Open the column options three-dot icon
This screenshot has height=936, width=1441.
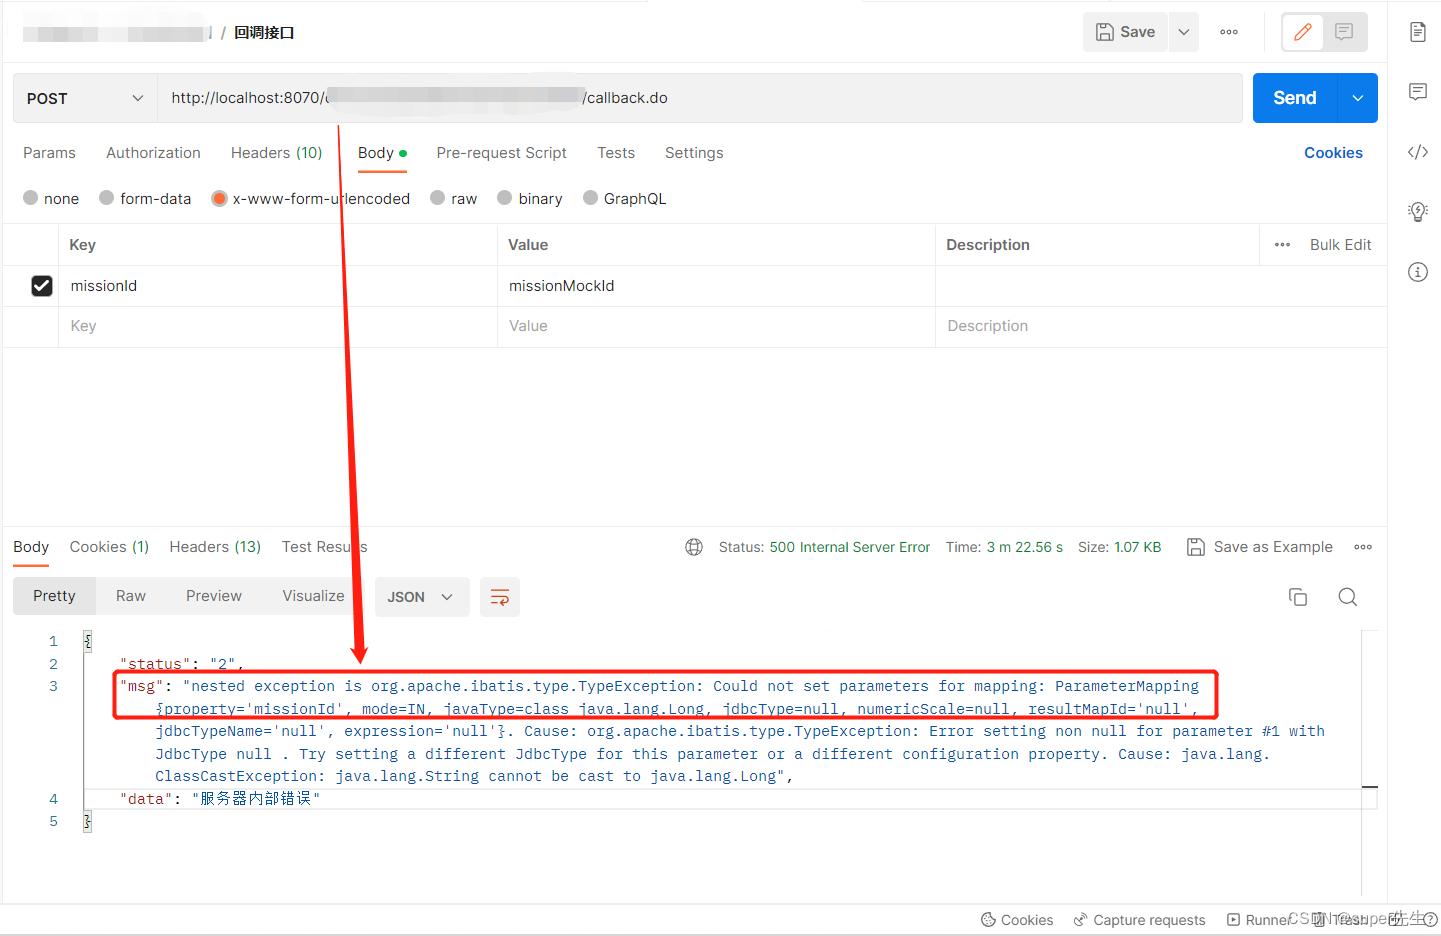(1282, 245)
